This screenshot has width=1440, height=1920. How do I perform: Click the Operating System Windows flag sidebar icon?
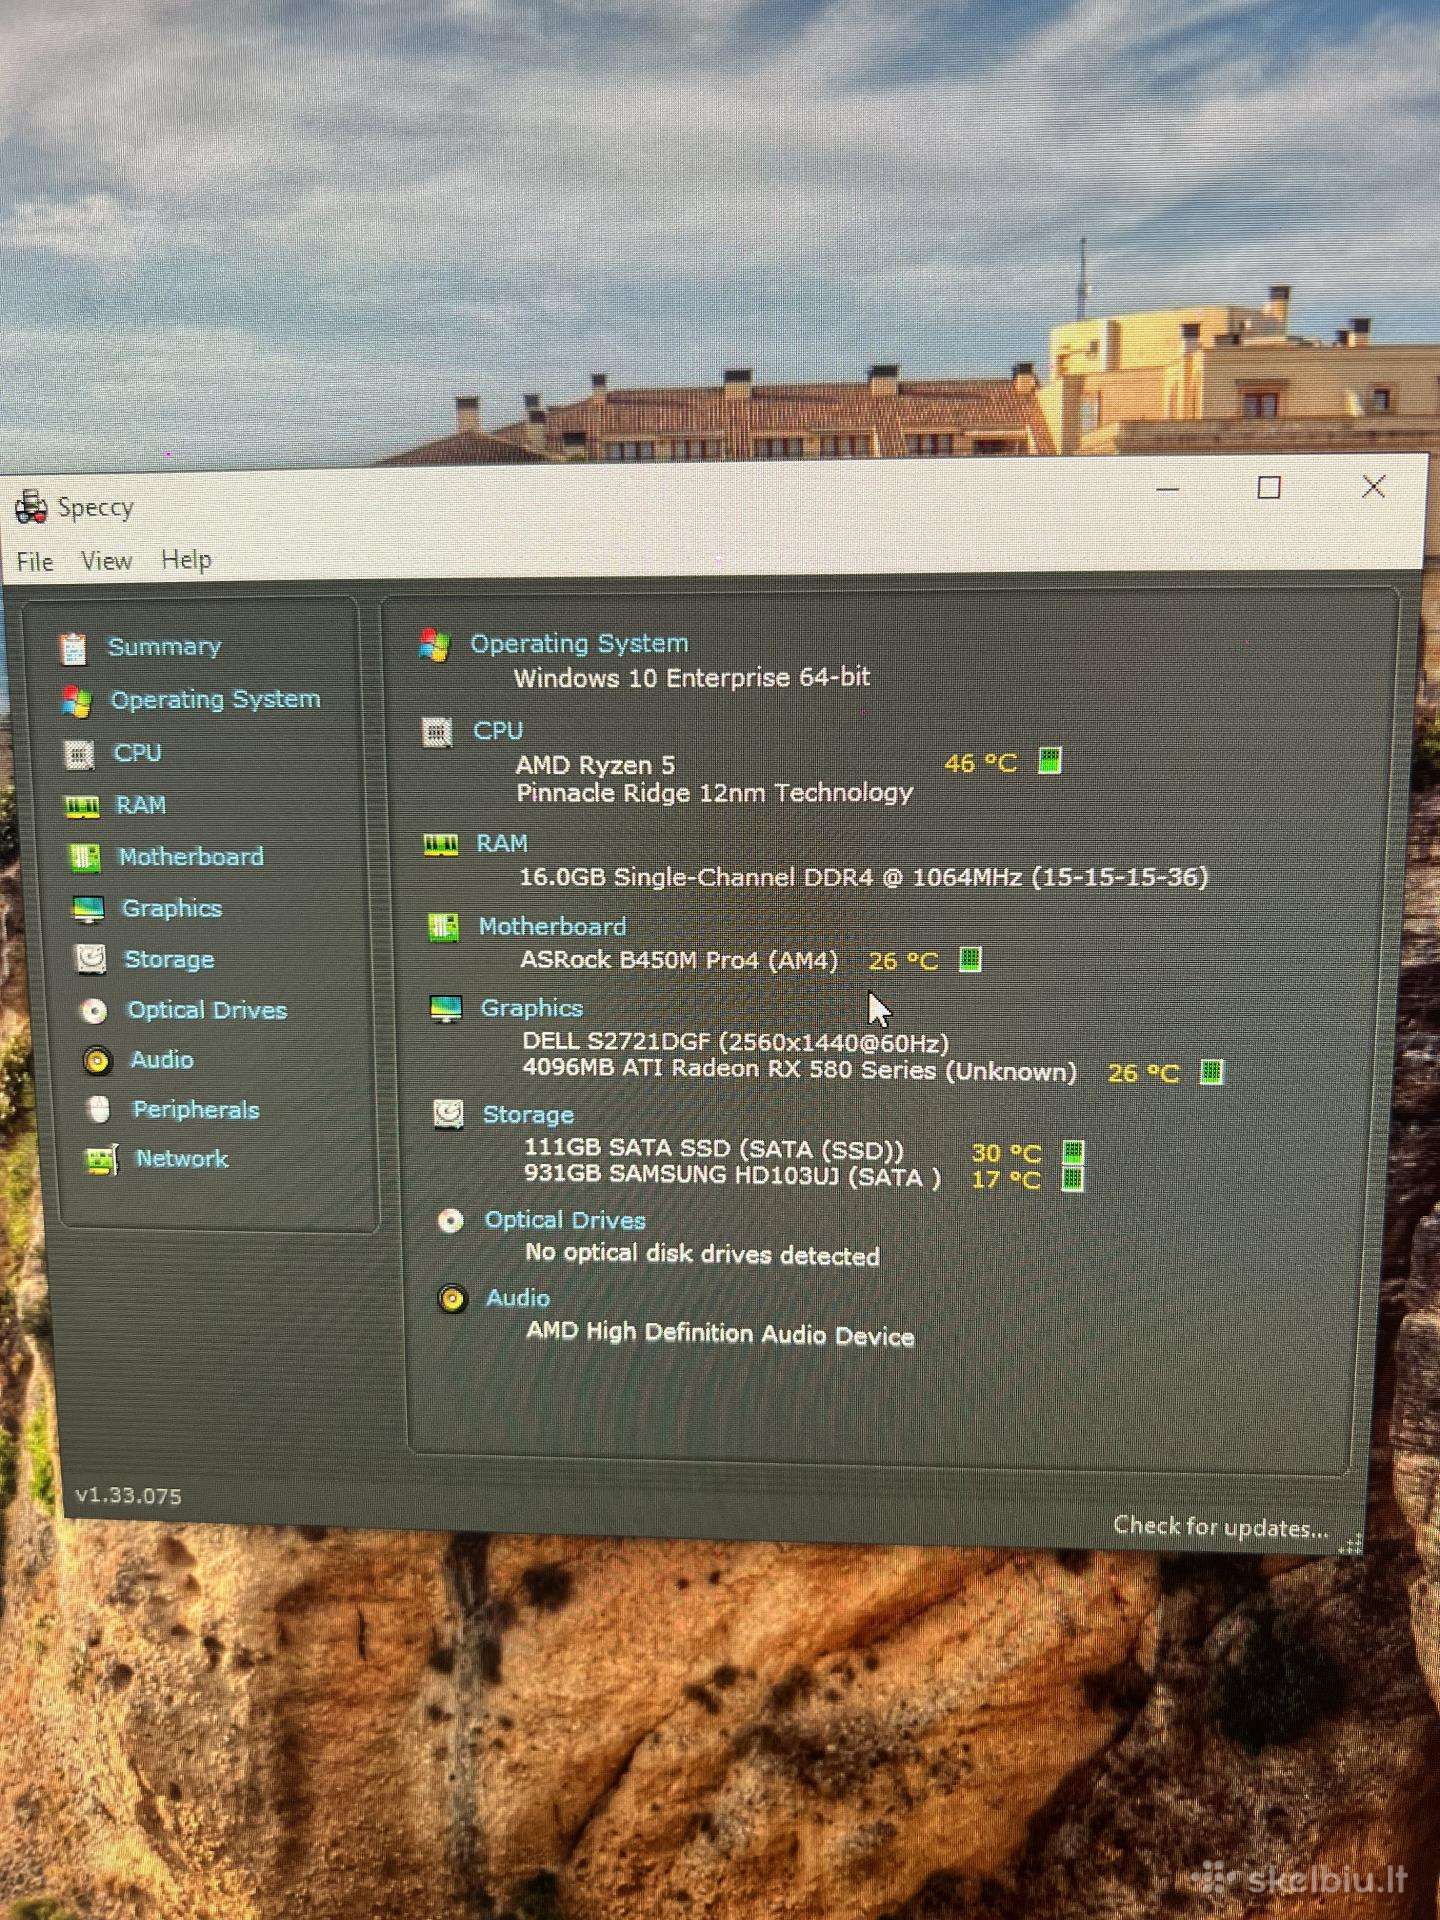tap(76, 701)
